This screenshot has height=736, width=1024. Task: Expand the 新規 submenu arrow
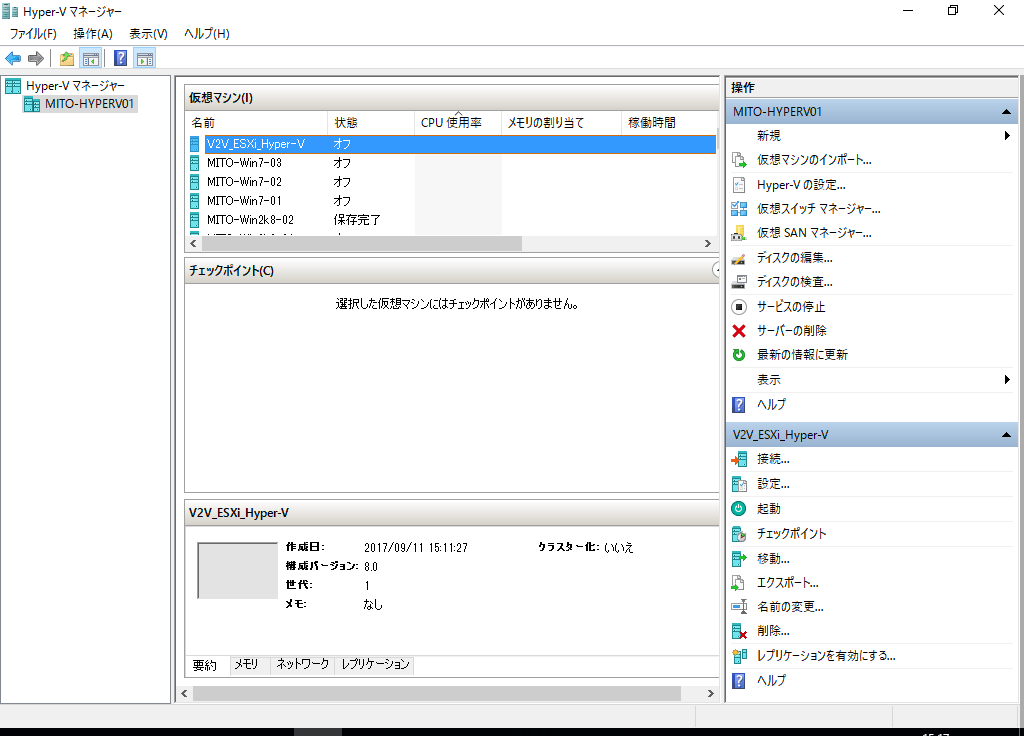pyautogui.click(x=1007, y=136)
